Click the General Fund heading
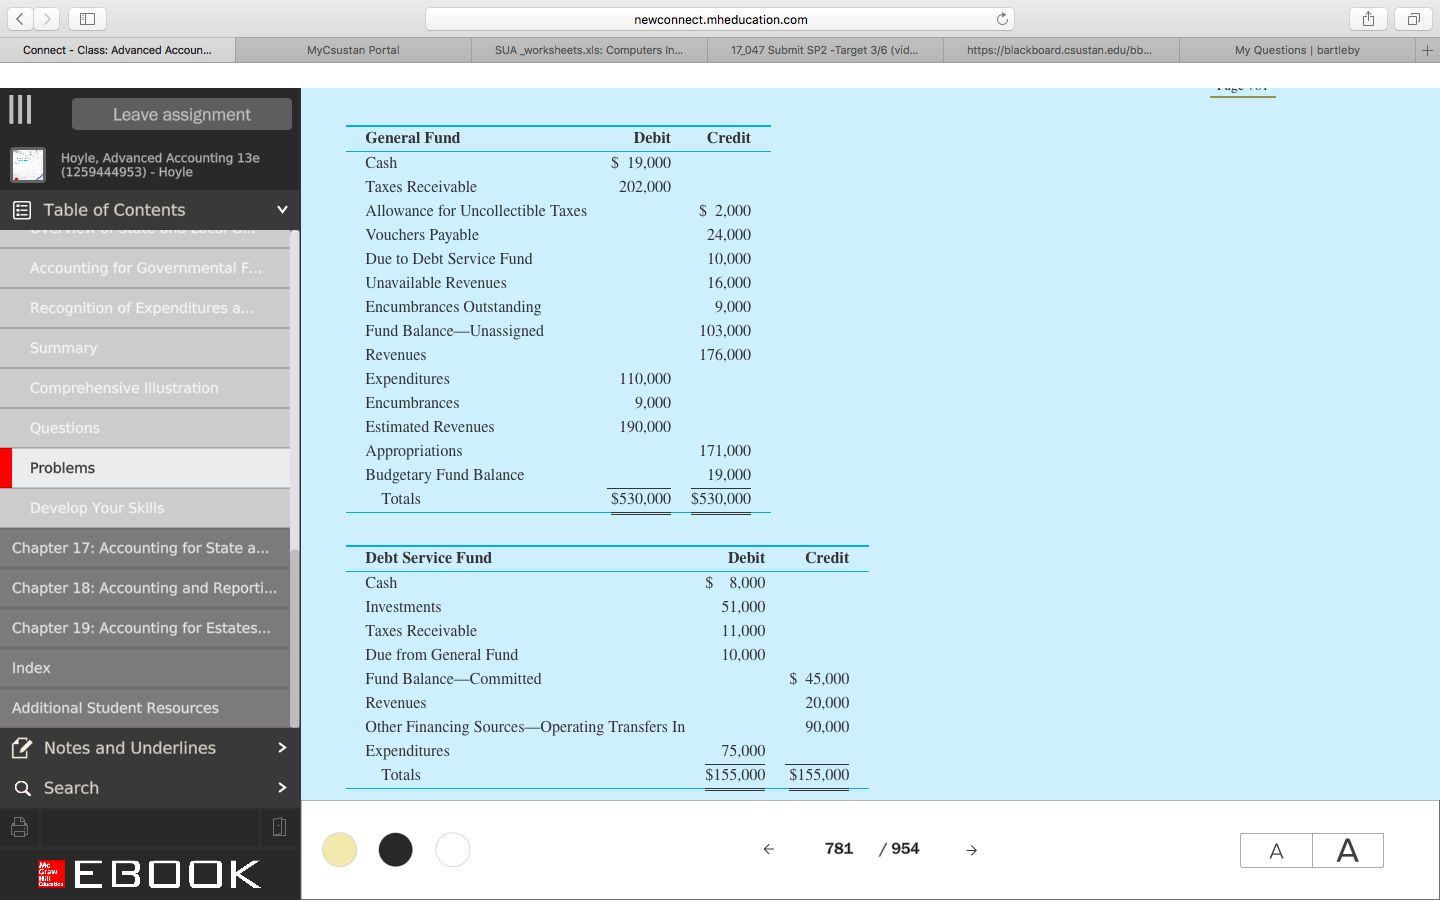 [x=413, y=138]
